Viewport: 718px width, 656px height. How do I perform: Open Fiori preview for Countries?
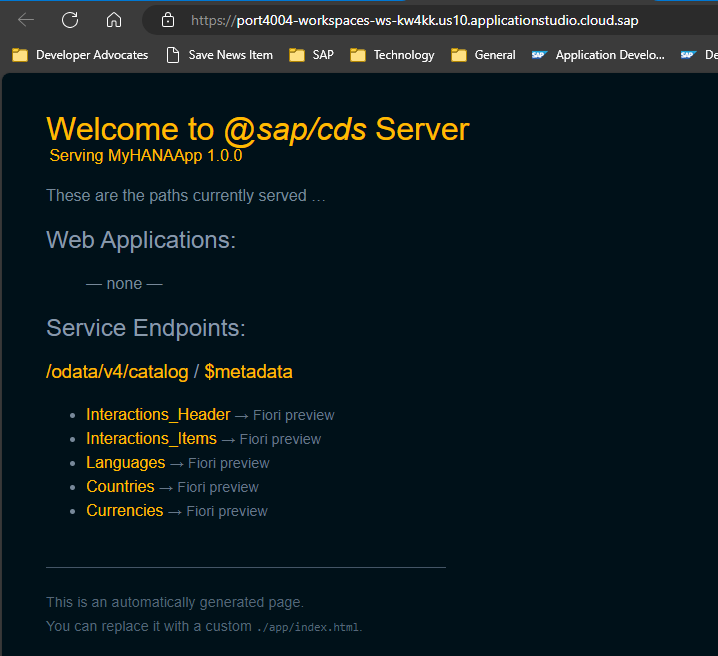tap(218, 487)
